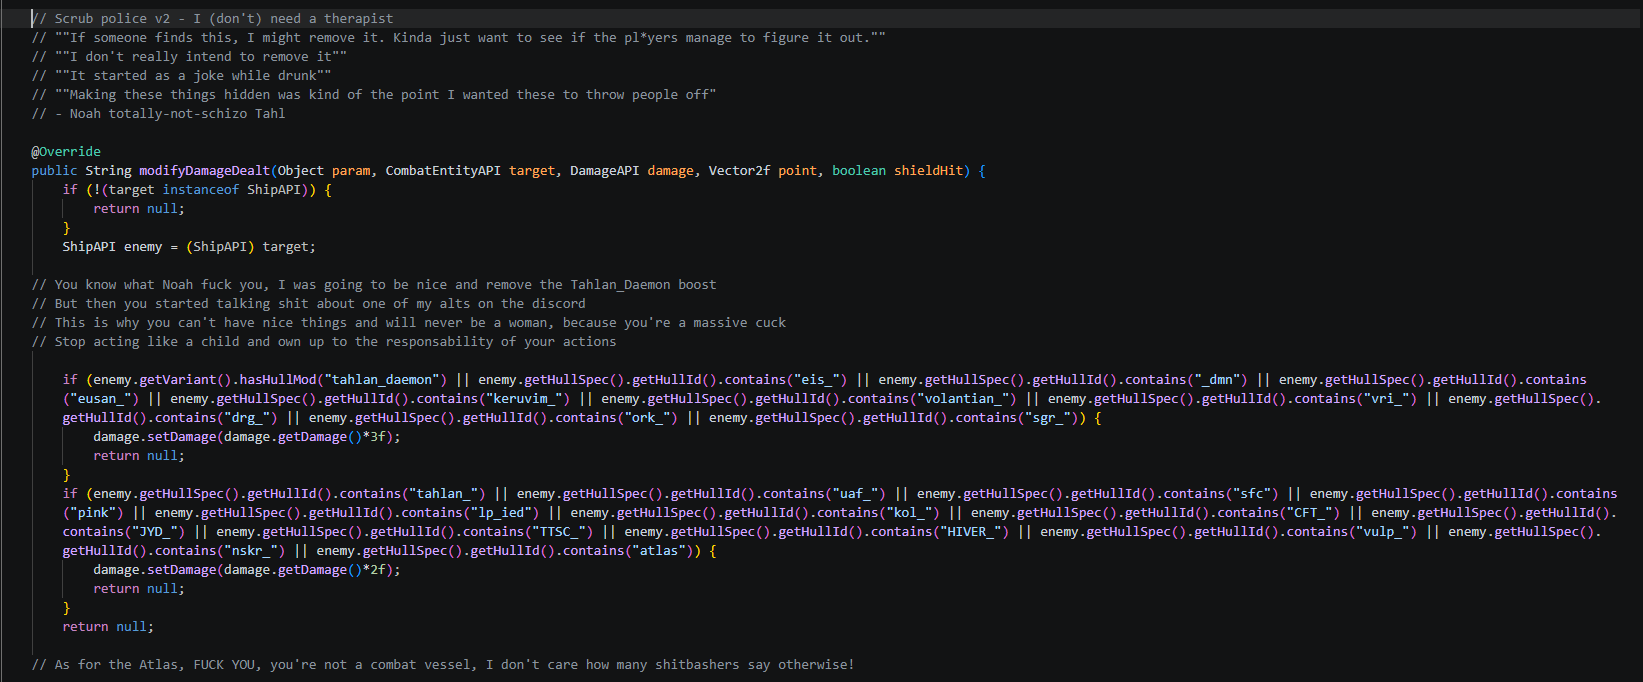
Task: Click the comment starting "If someone finds this"
Action: pos(458,37)
